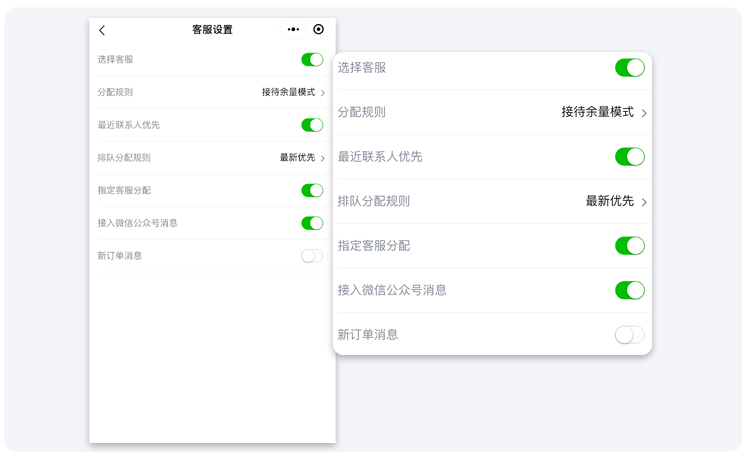Open the three-dot more menu in header

(x=293, y=30)
